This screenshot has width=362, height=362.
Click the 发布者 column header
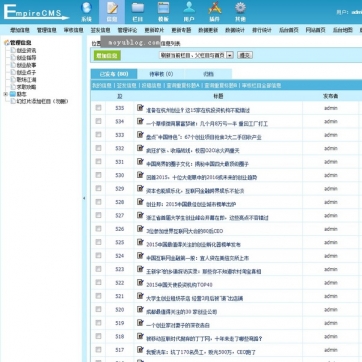(x=331, y=96)
